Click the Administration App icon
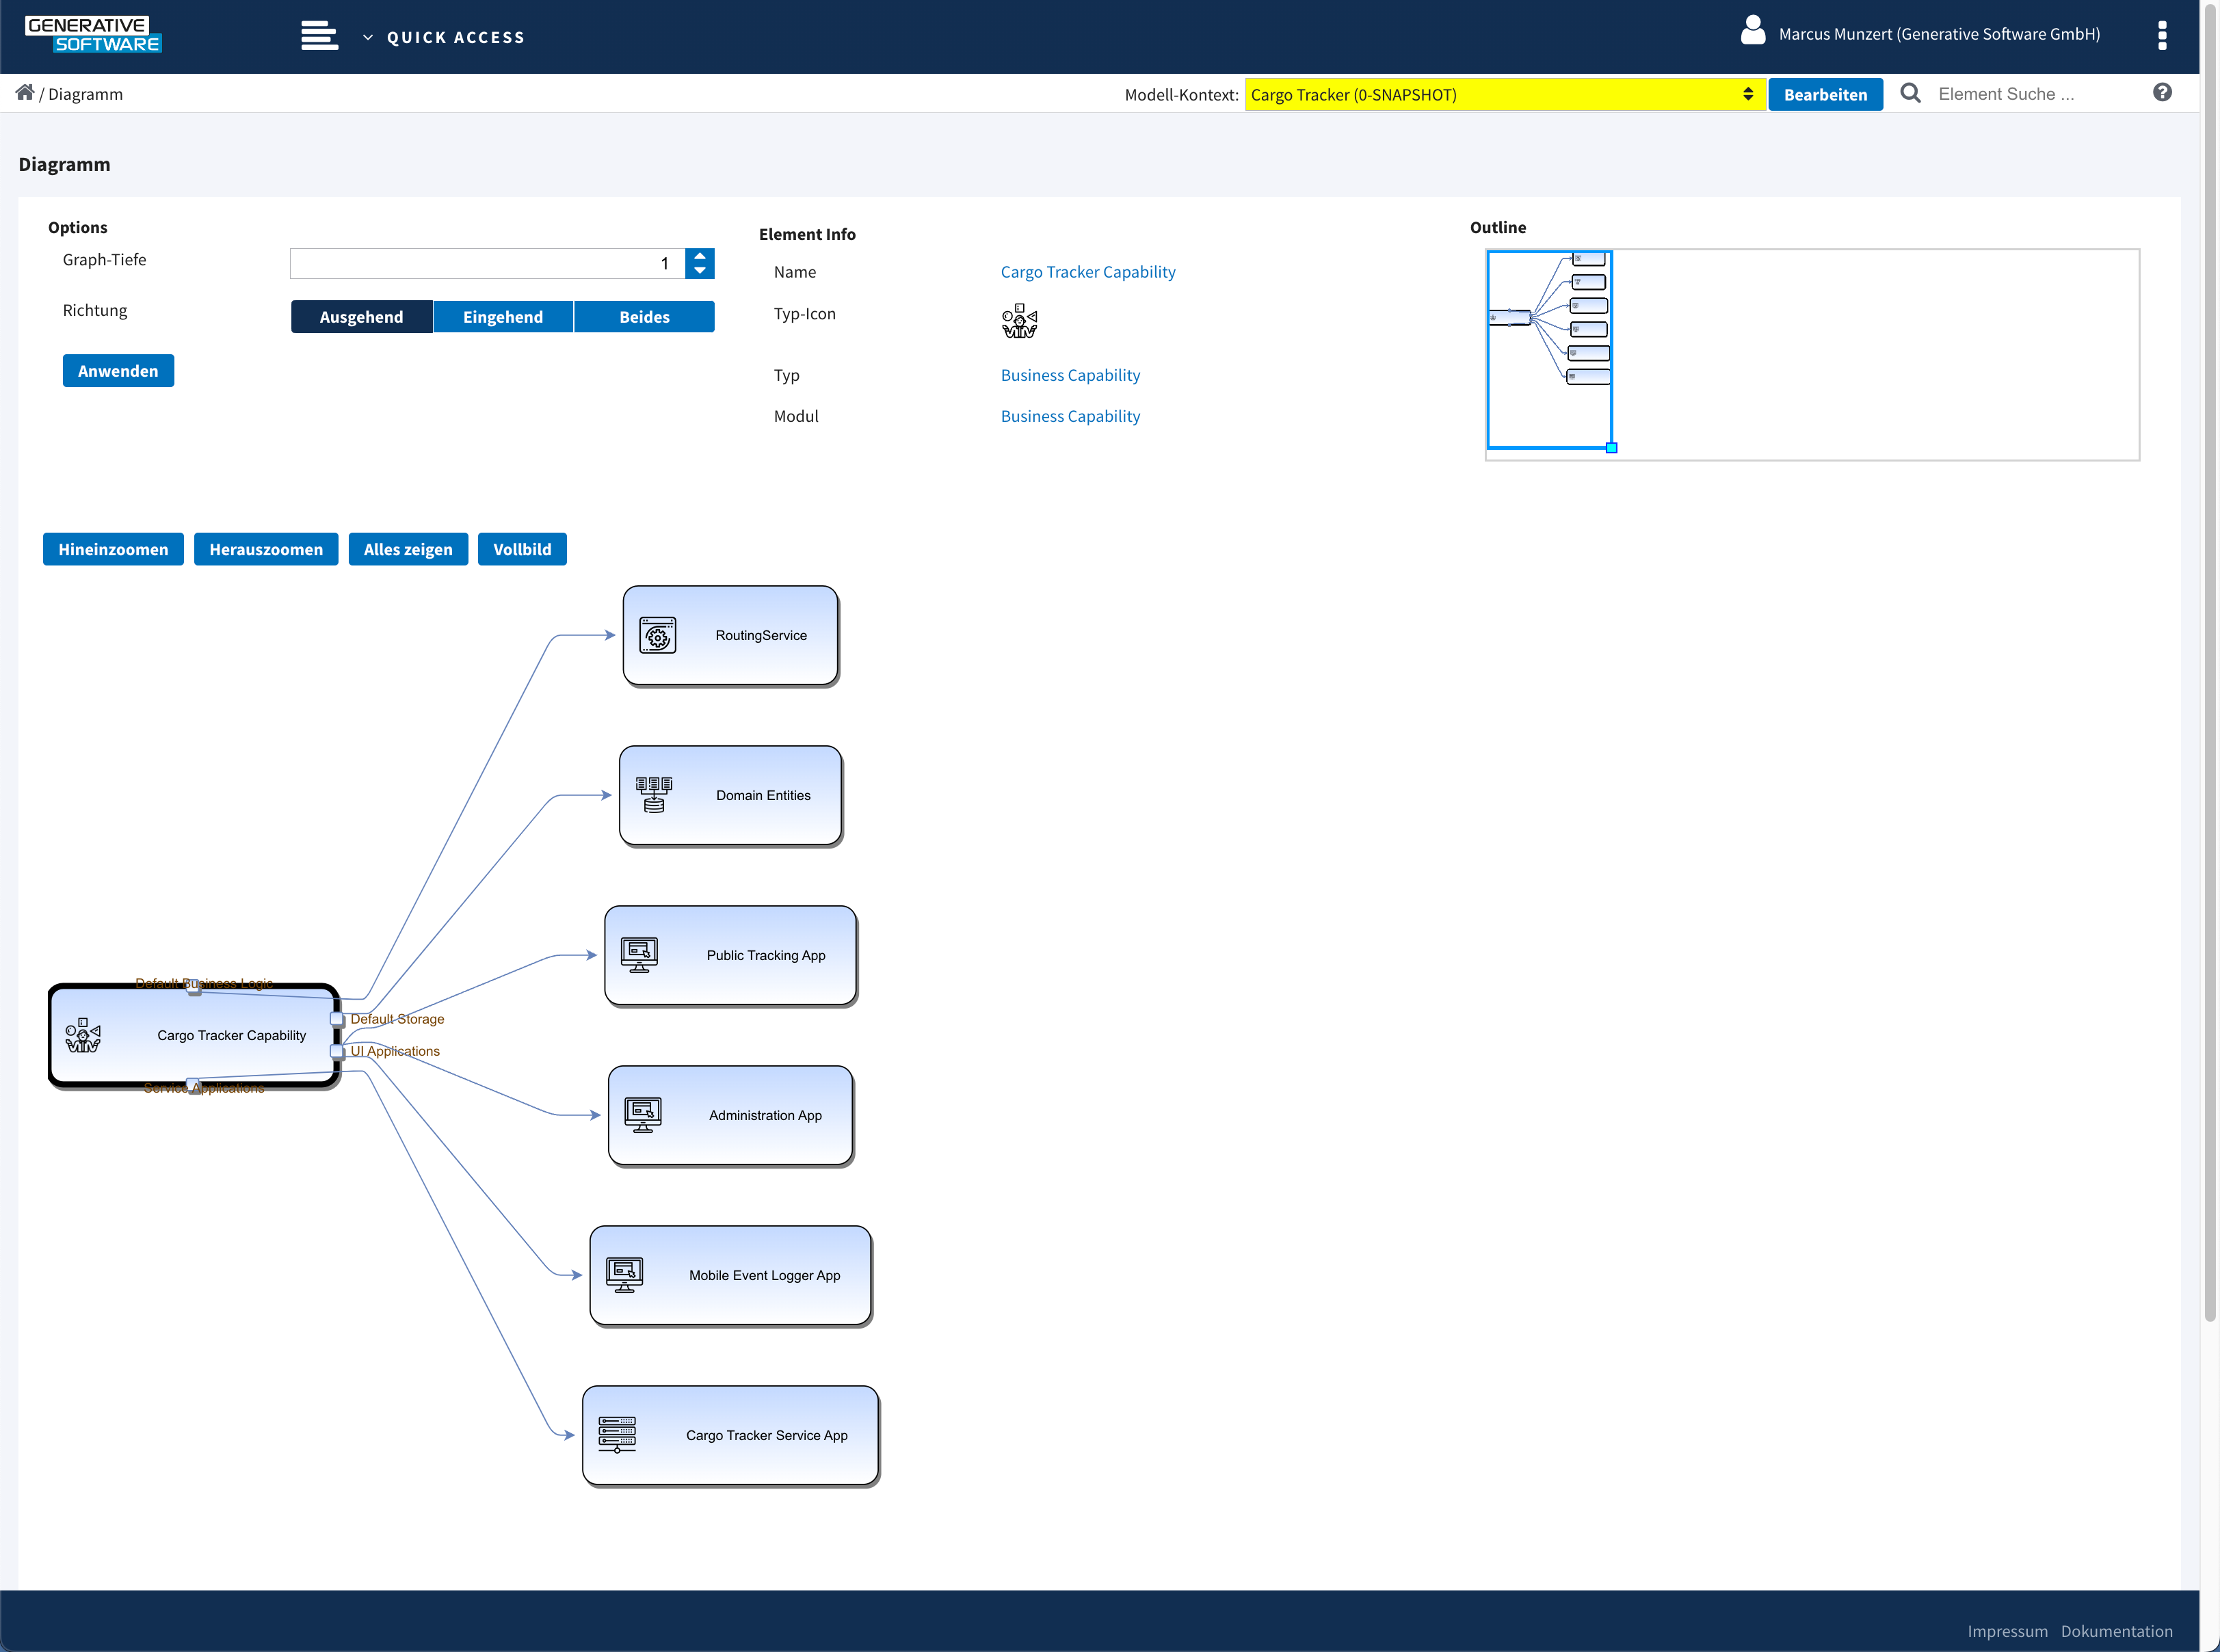This screenshot has width=2220, height=1652. click(642, 1114)
